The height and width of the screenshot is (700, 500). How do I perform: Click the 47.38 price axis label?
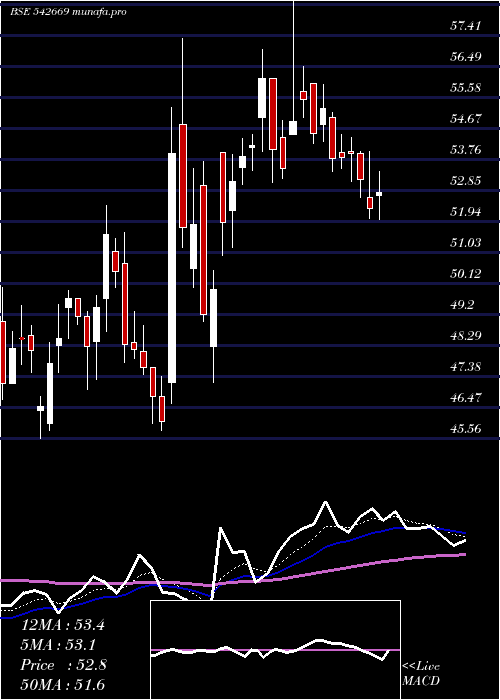[465, 367]
